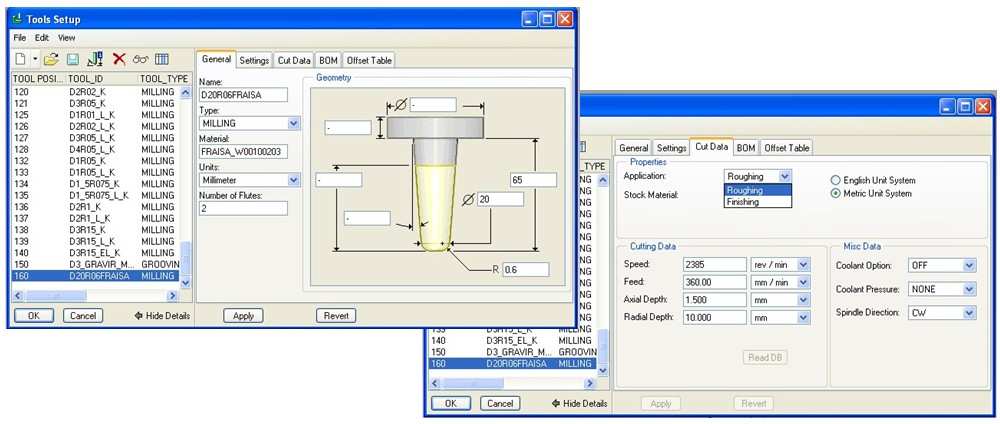Click the Name field D20R06FRAISA

(x=244, y=95)
